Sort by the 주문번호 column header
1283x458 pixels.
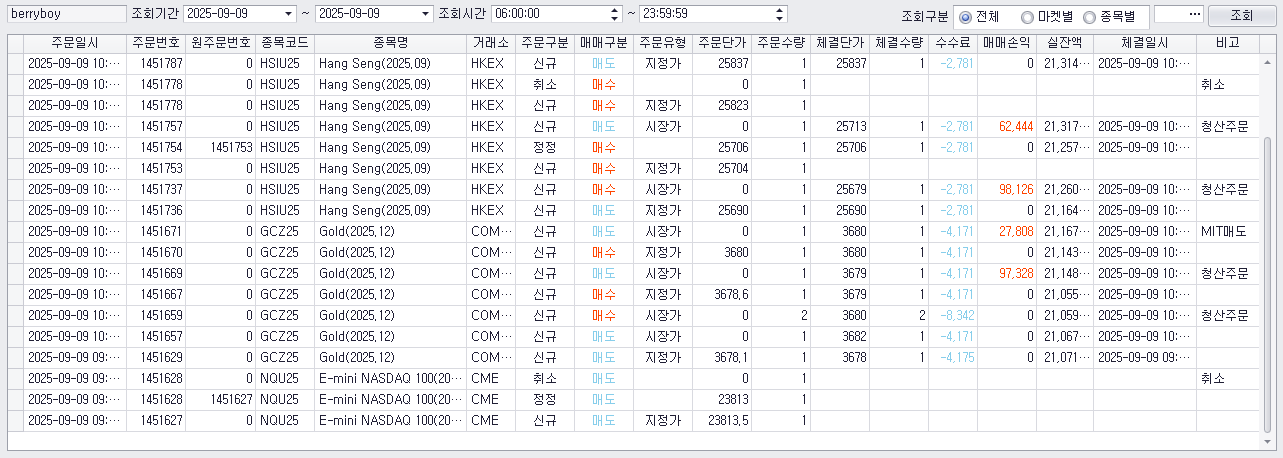(x=156, y=43)
